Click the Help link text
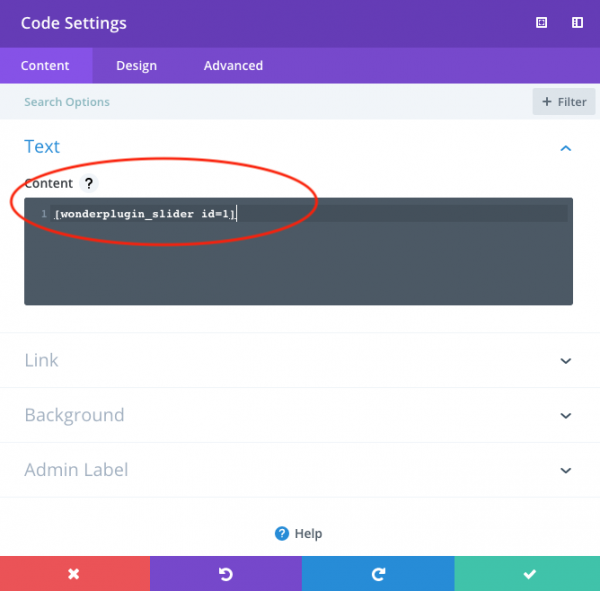This screenshot has height=591, width=600. coord(308,534)
